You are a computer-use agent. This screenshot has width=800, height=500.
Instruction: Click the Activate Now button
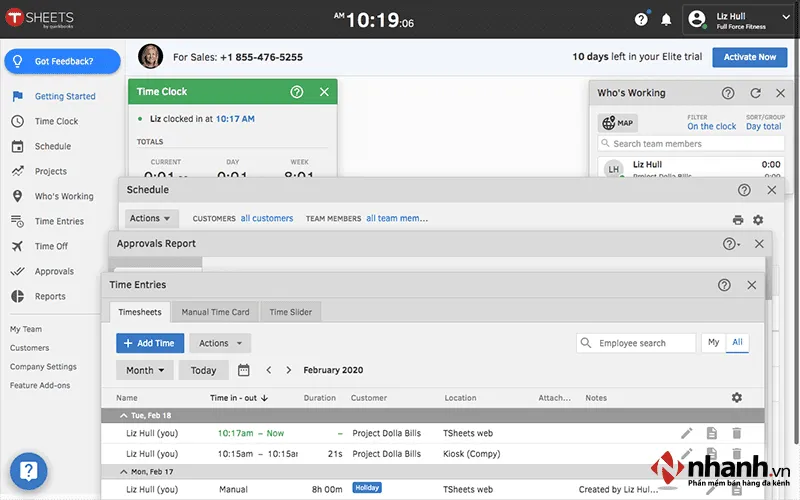(749, 57)
